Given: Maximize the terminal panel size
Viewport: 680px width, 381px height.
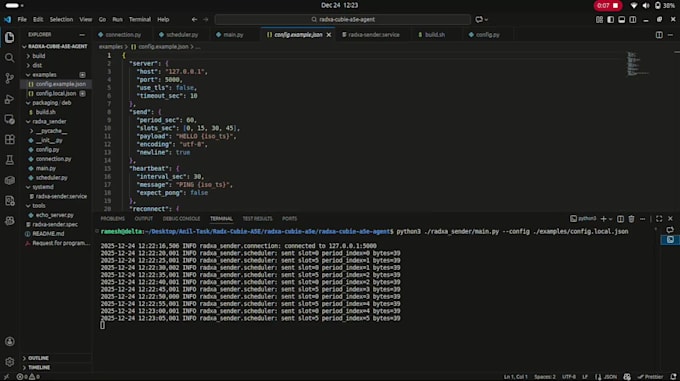Looking at the screenshot, I should coord(659,219).
